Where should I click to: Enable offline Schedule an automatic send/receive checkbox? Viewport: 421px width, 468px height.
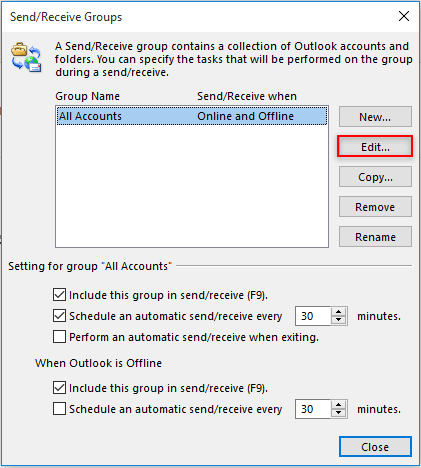[x=59, y=409]
